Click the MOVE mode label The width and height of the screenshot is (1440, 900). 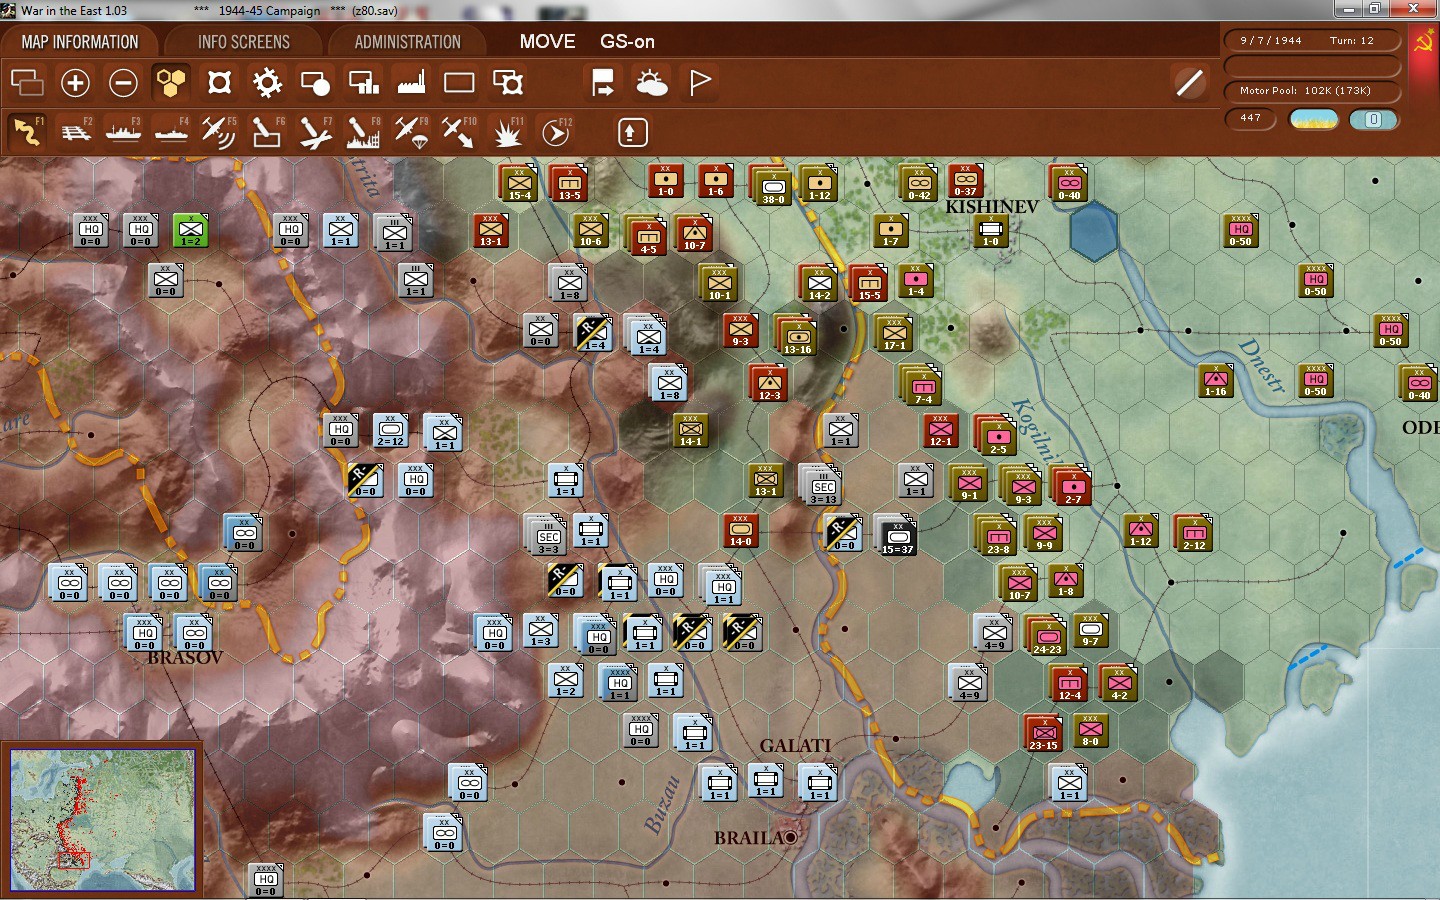[547, 42]
